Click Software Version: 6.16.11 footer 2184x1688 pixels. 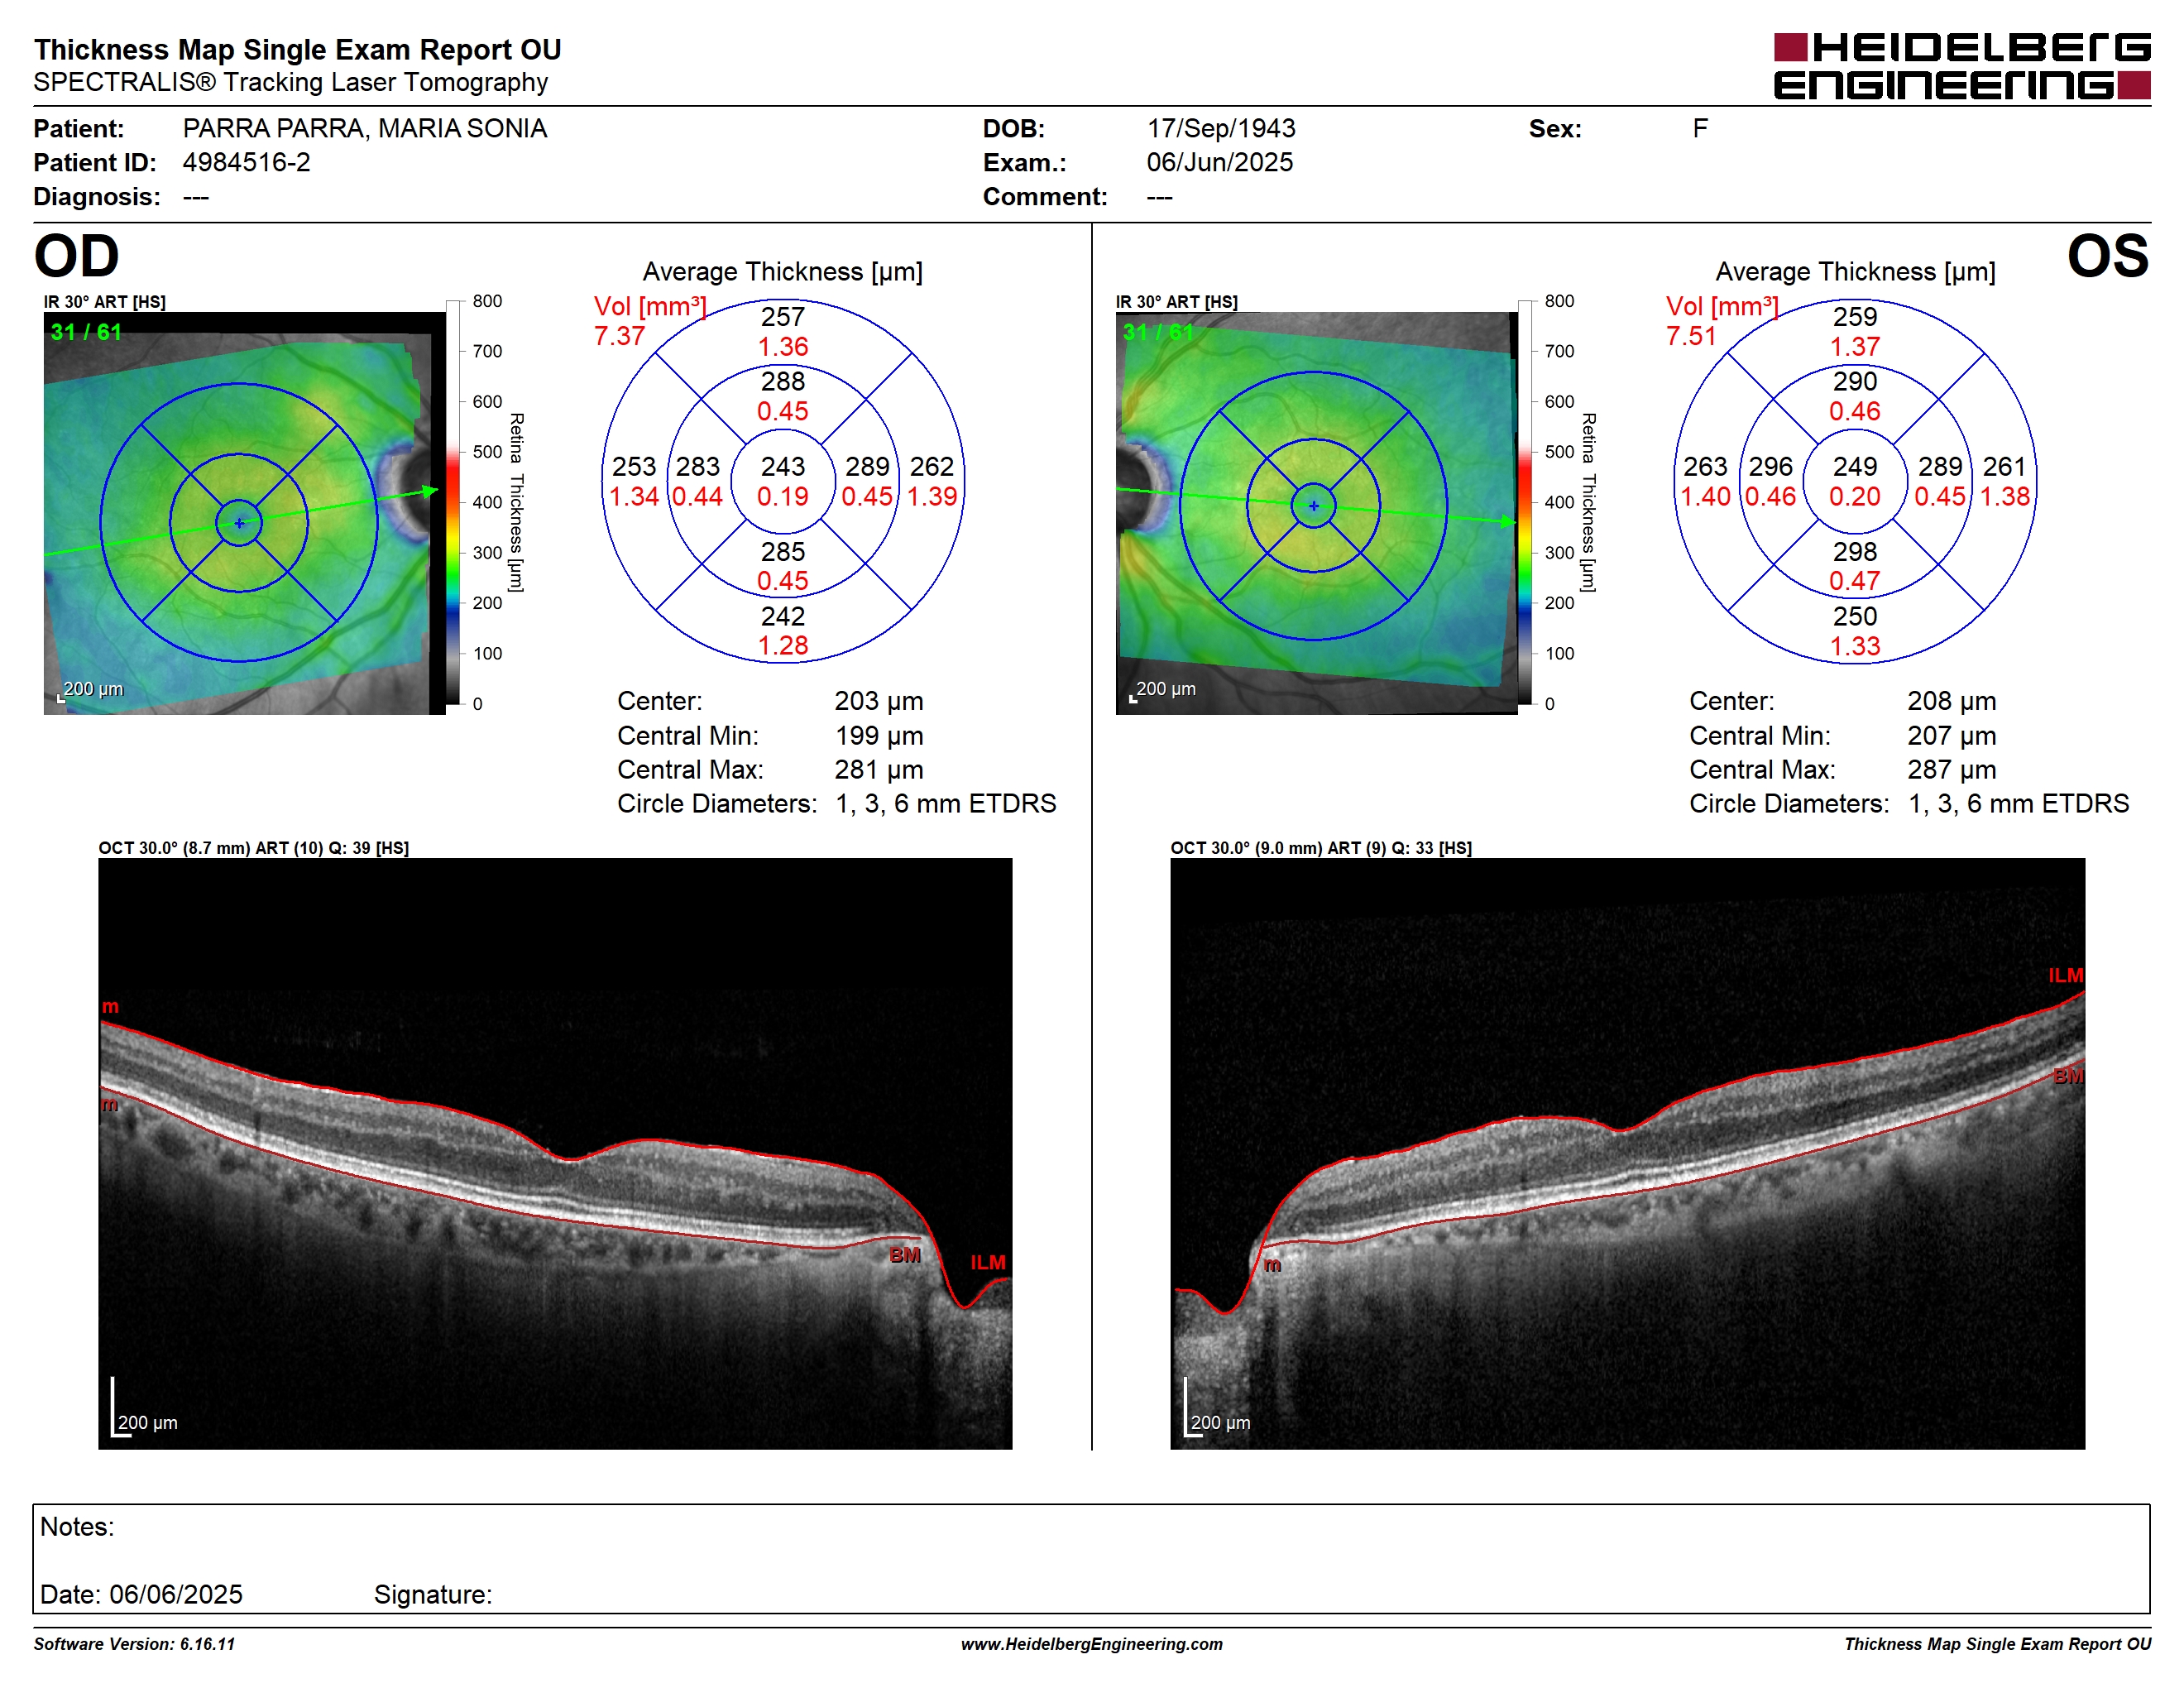point(134,1644)
